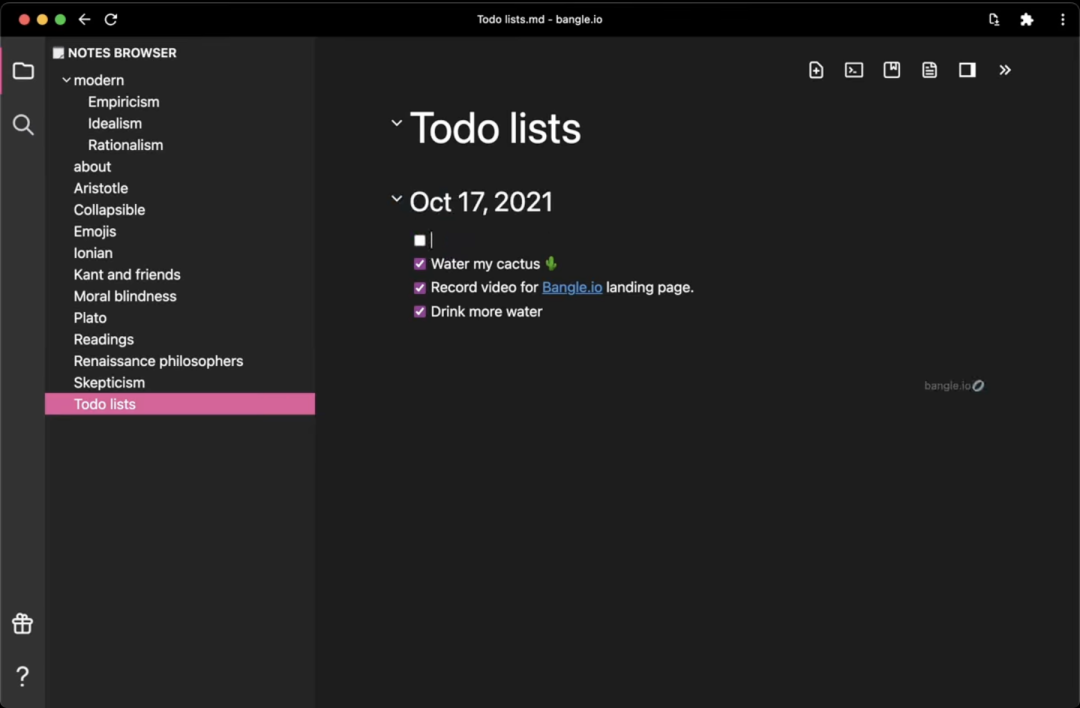Check the empty todo checkbox

pyautogui.click(x=419, y=240)
